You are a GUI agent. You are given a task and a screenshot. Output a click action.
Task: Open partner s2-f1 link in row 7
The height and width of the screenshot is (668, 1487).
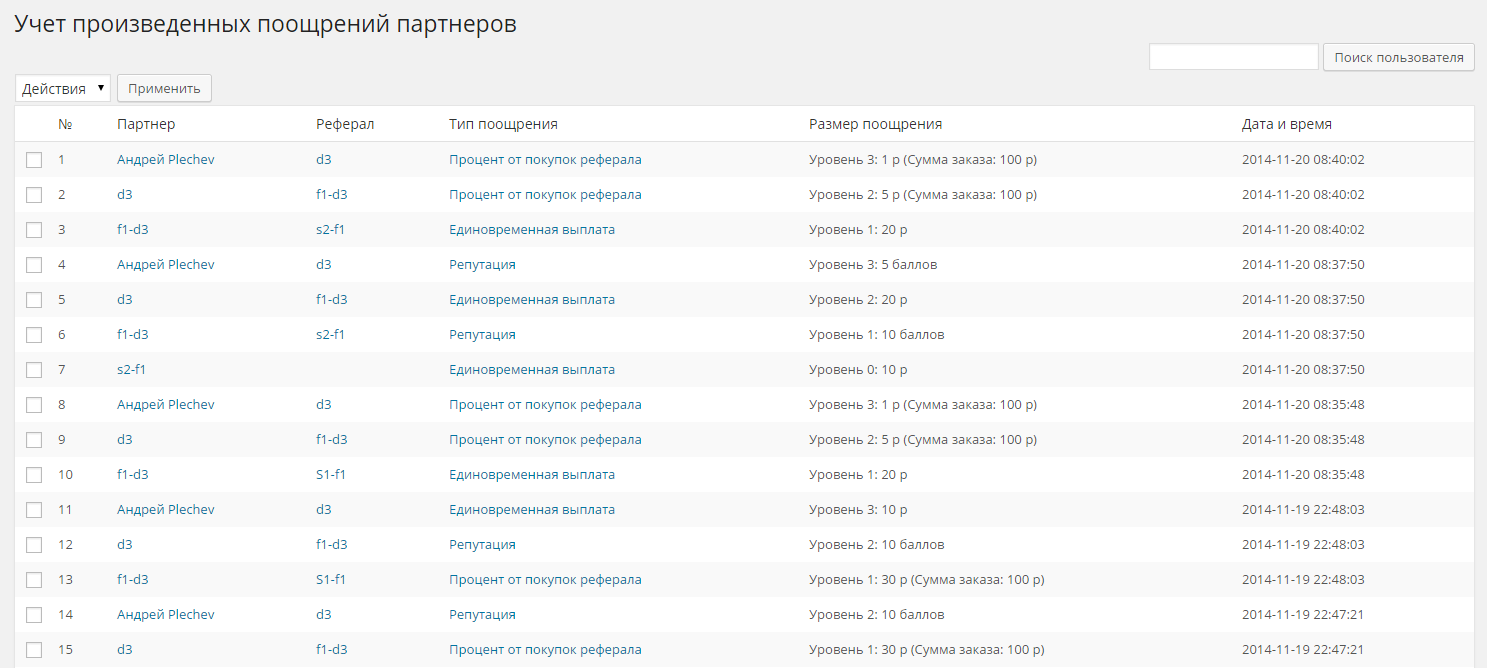point(131,370)
